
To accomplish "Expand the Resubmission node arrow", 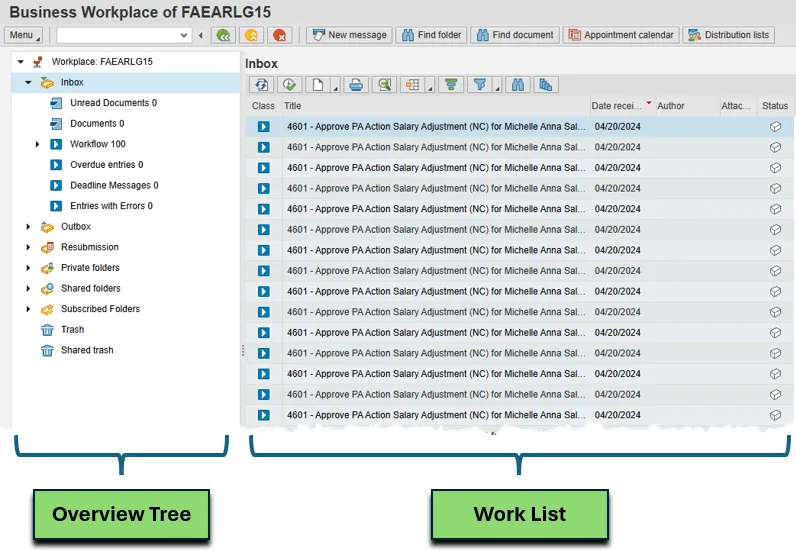I will point(28,247).
